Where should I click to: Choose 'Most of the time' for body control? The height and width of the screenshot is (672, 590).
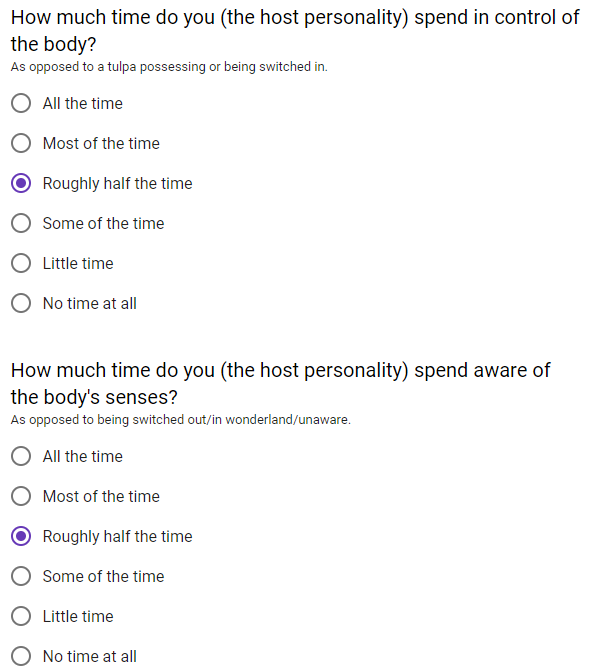click(21, 143)
